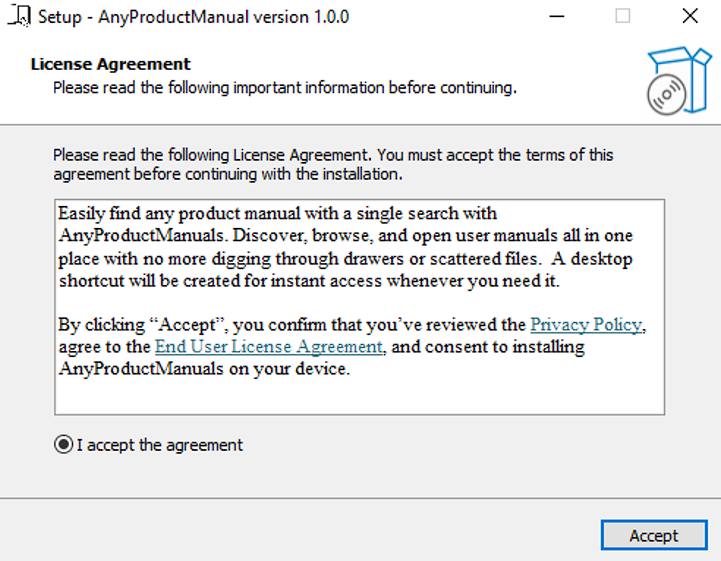Click the bold "License Agreement" heading
Viewport: 721px width, 561px height.
(111, 64)
